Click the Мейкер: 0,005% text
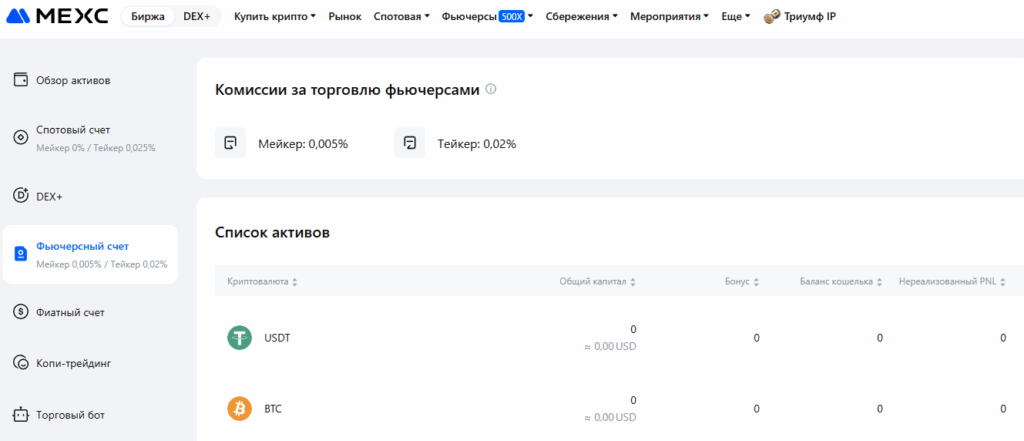The width and height of the screenshot is (1024, 441). pos(303,144)
